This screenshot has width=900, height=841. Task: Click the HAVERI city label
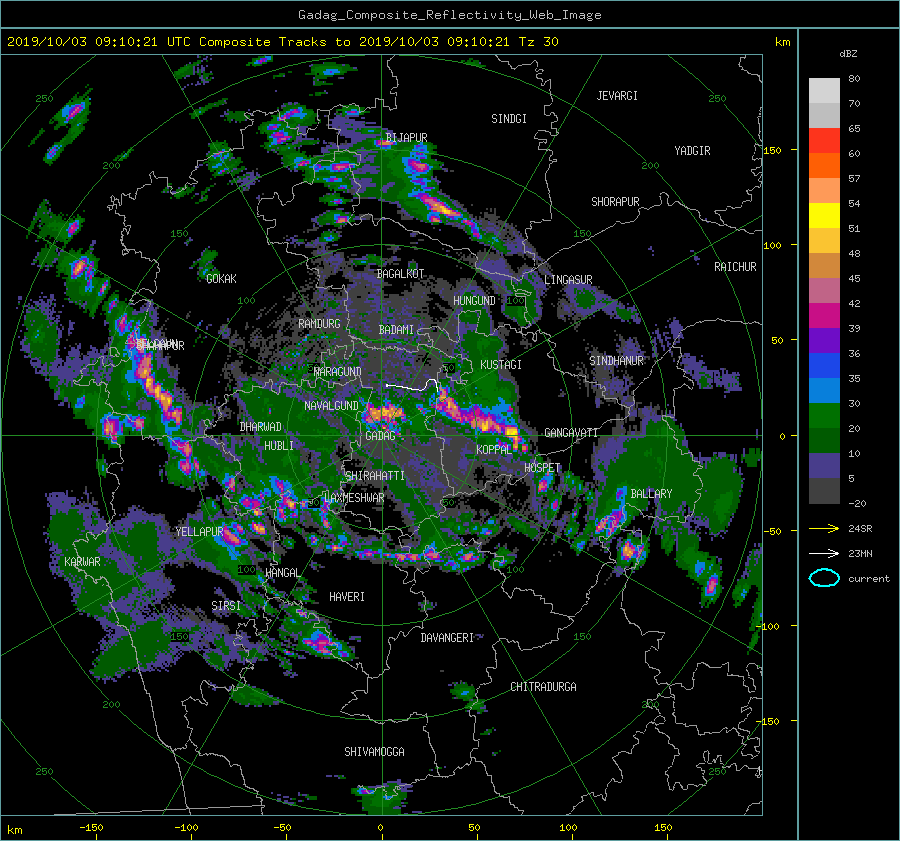[x=347, y=597]
